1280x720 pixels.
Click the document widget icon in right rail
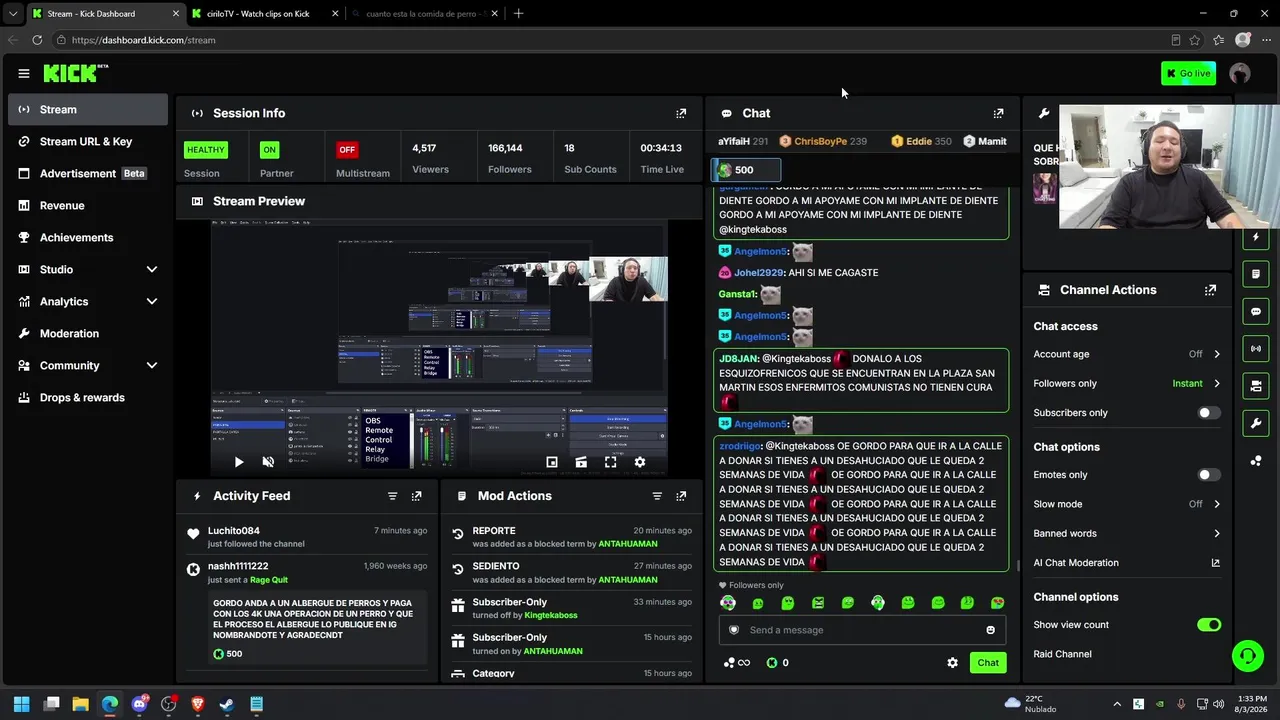tap(1256, 274)
